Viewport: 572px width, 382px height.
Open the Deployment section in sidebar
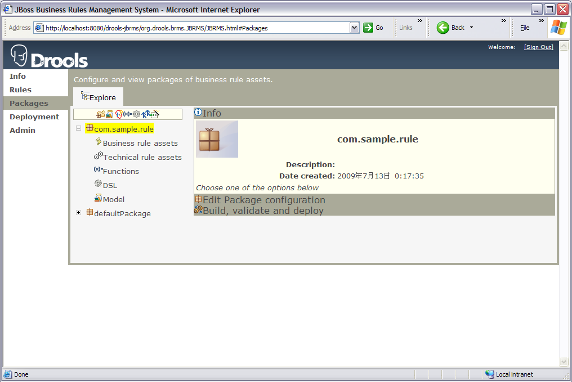tap(34, 117)
